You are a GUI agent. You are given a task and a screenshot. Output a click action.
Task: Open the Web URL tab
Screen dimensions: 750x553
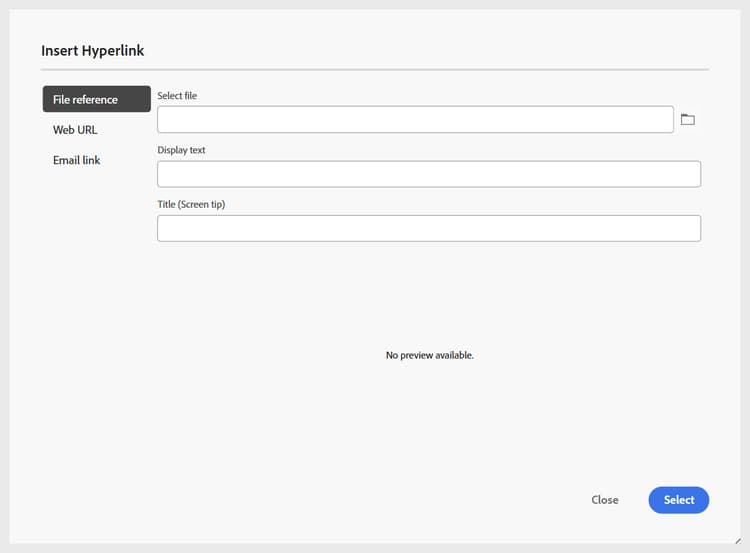coord(75,130)
